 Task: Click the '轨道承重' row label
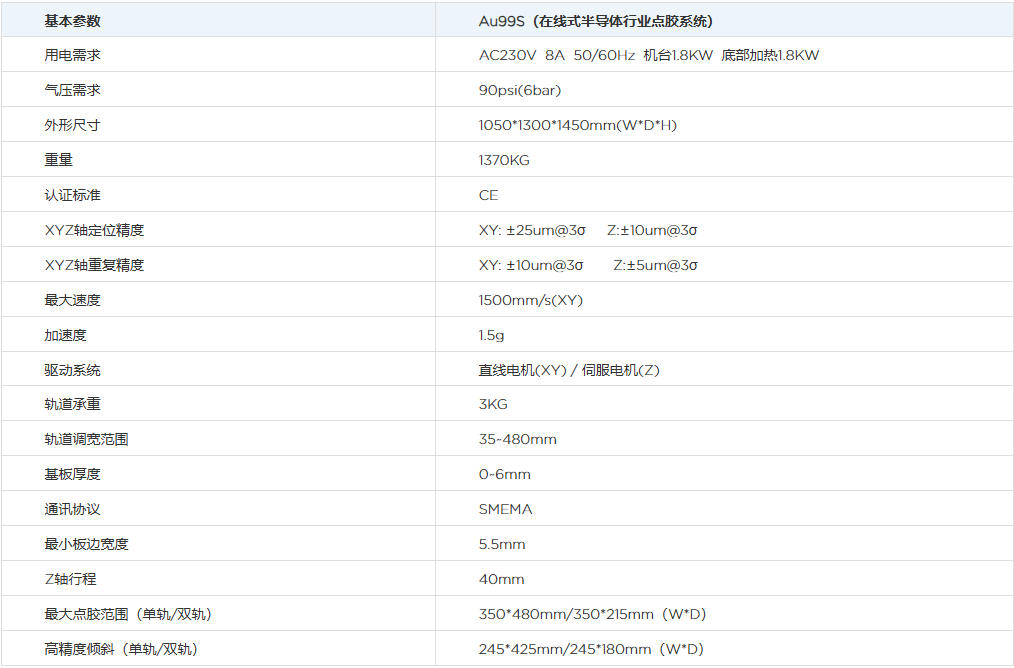click(72, 404)
